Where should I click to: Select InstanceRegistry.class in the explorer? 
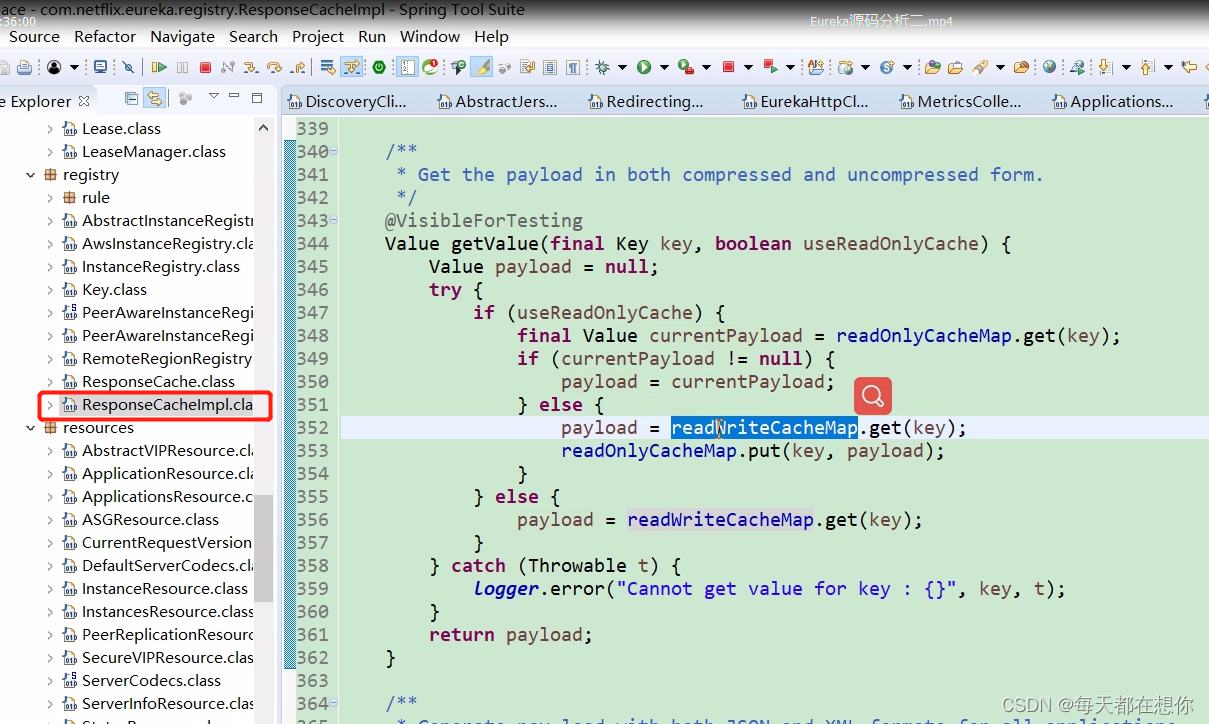(x=160, y=267)
